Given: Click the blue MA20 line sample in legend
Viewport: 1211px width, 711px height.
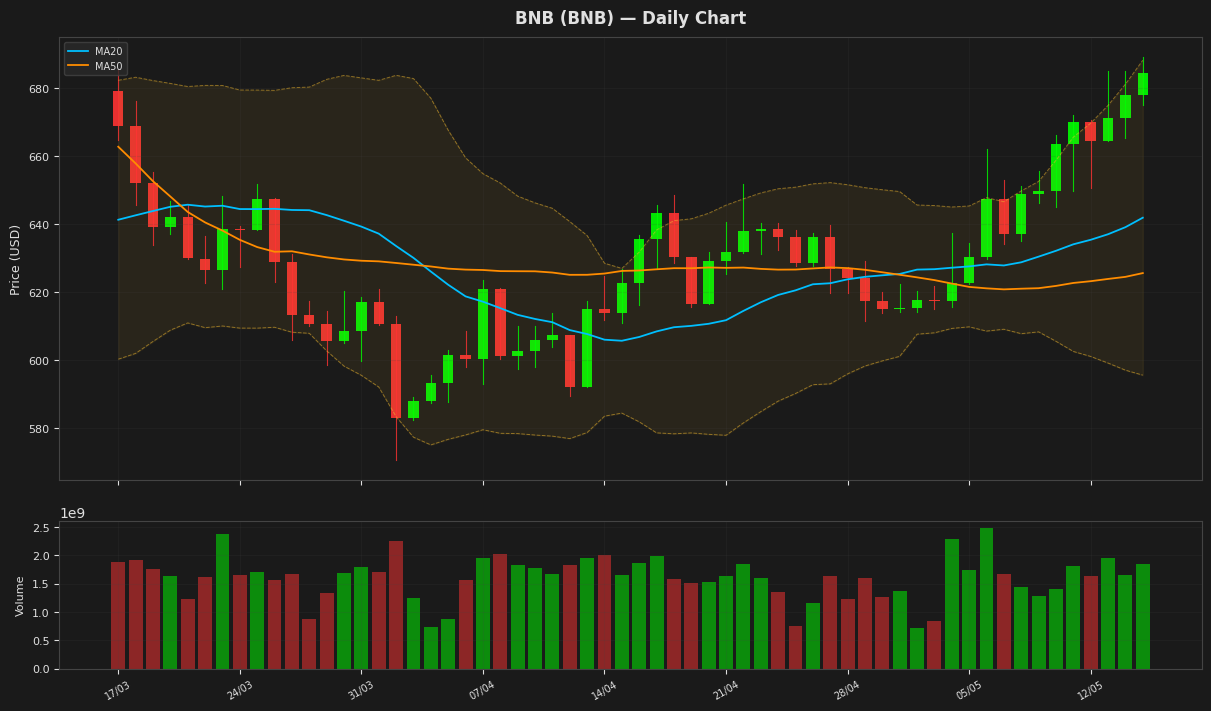Looking at the screenshot, I should pos(79,51).
